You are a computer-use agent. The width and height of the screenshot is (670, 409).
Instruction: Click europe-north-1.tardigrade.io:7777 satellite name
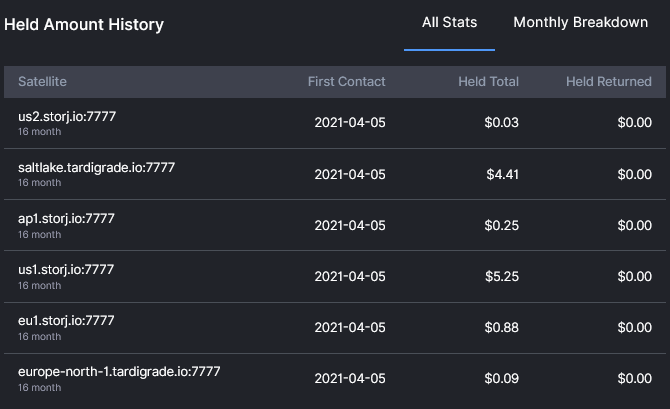click(x=119, y=371)
